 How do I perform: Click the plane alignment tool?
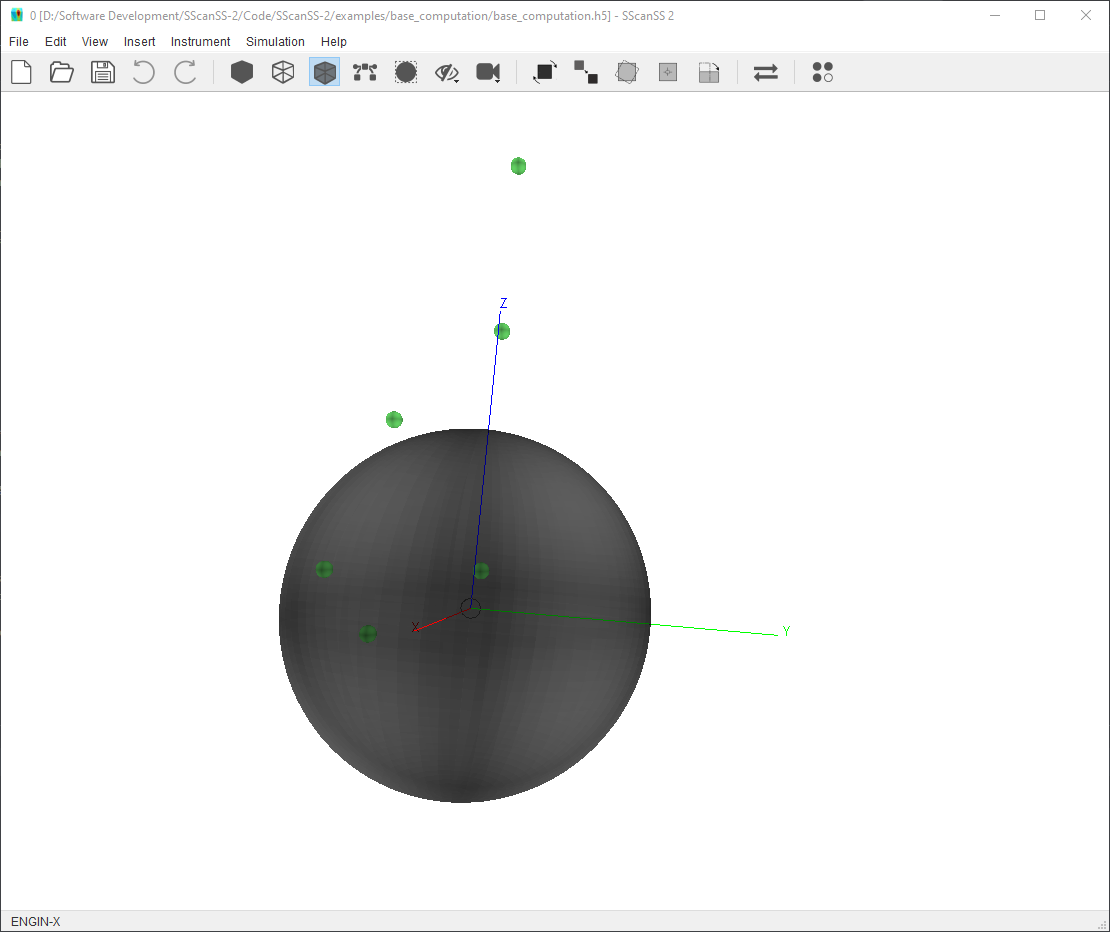pos(709,72)
